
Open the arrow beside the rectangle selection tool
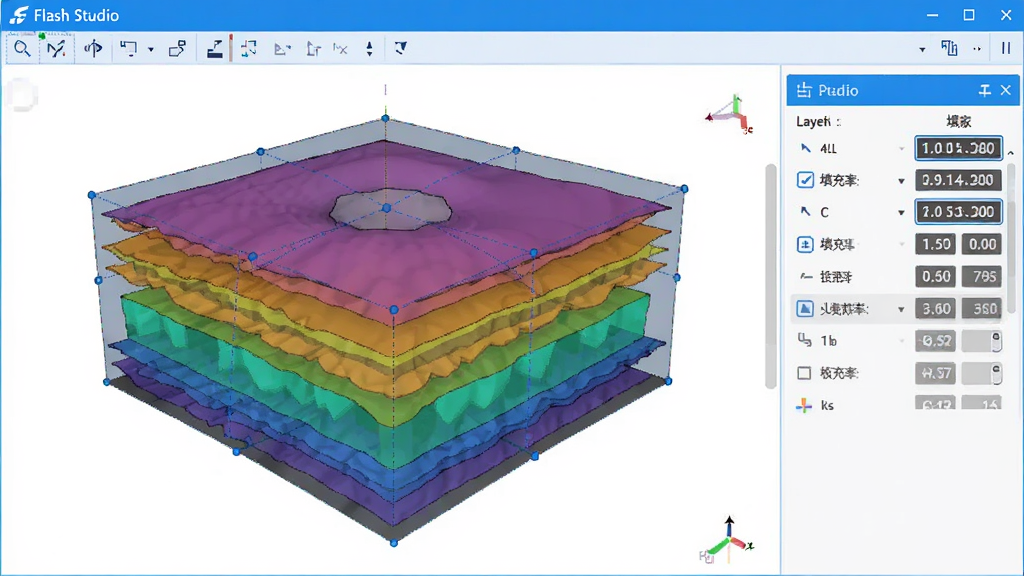[x=151, y=49]
